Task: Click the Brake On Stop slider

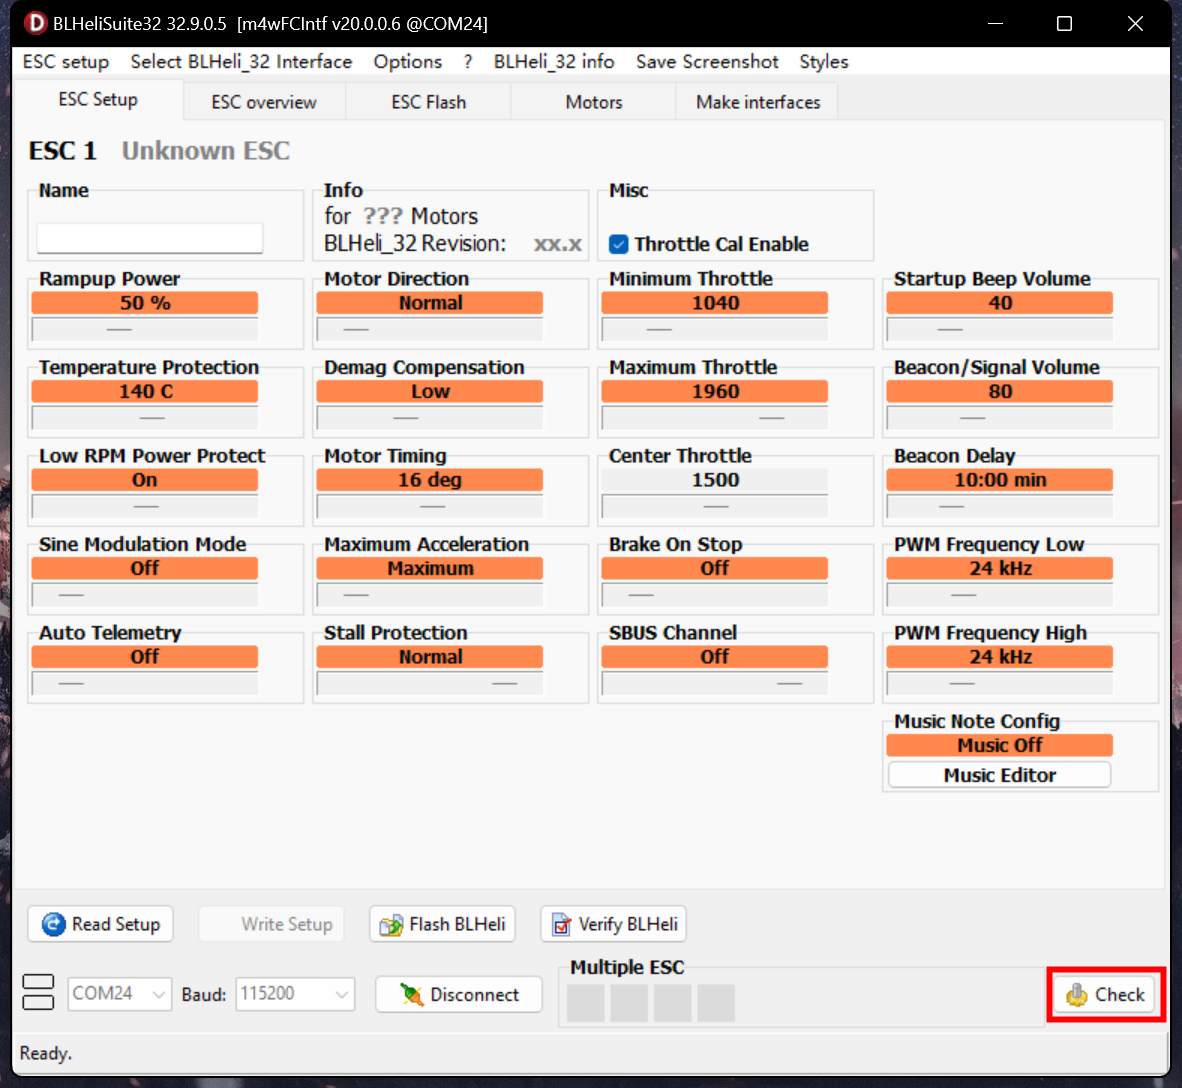Action: (x=715, y=595)
